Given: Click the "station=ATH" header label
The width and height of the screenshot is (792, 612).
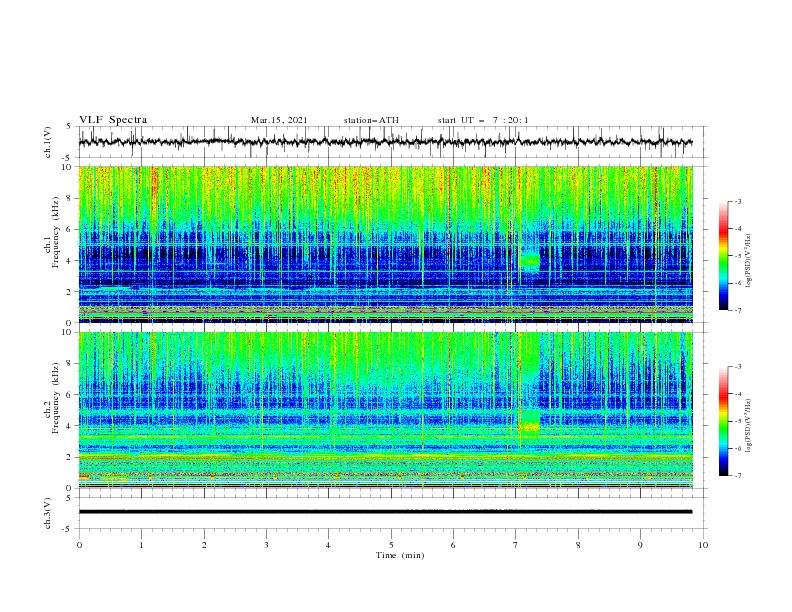Looking at the screenshot, I should 371,120.
